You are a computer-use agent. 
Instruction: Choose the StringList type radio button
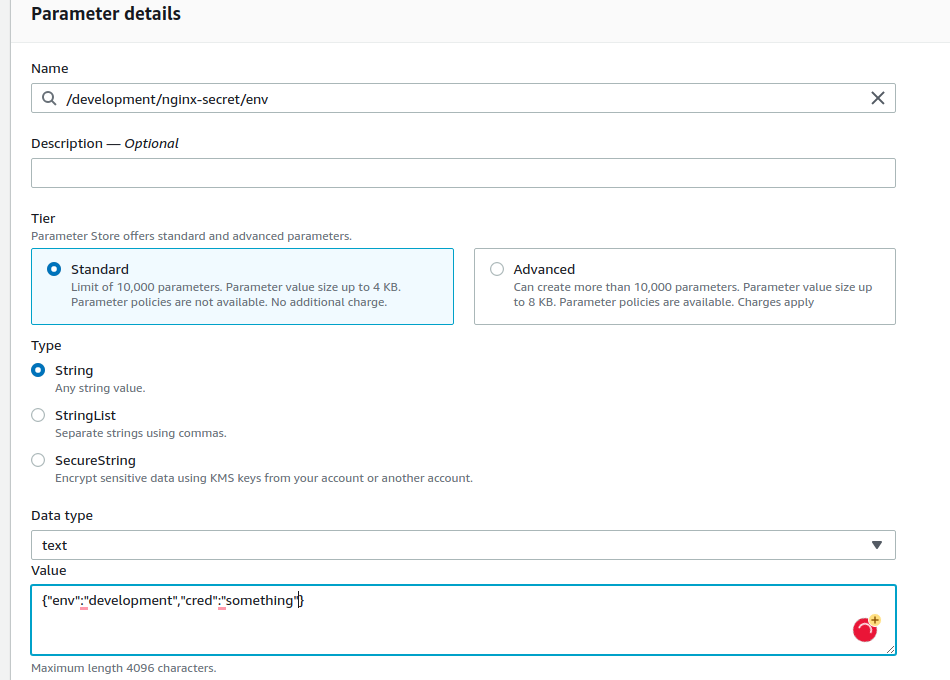(x=38, y=415)
